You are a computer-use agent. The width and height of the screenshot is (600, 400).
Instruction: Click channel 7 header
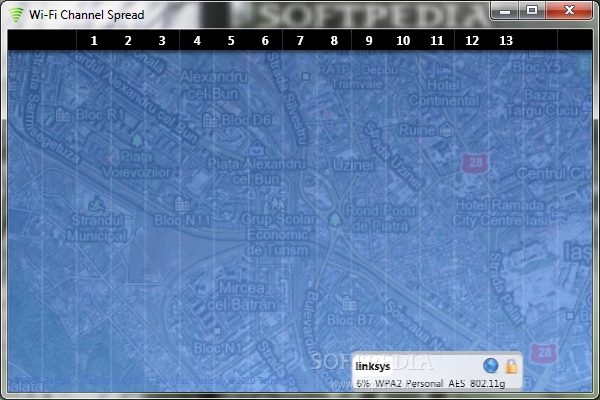tap(300, 41)
